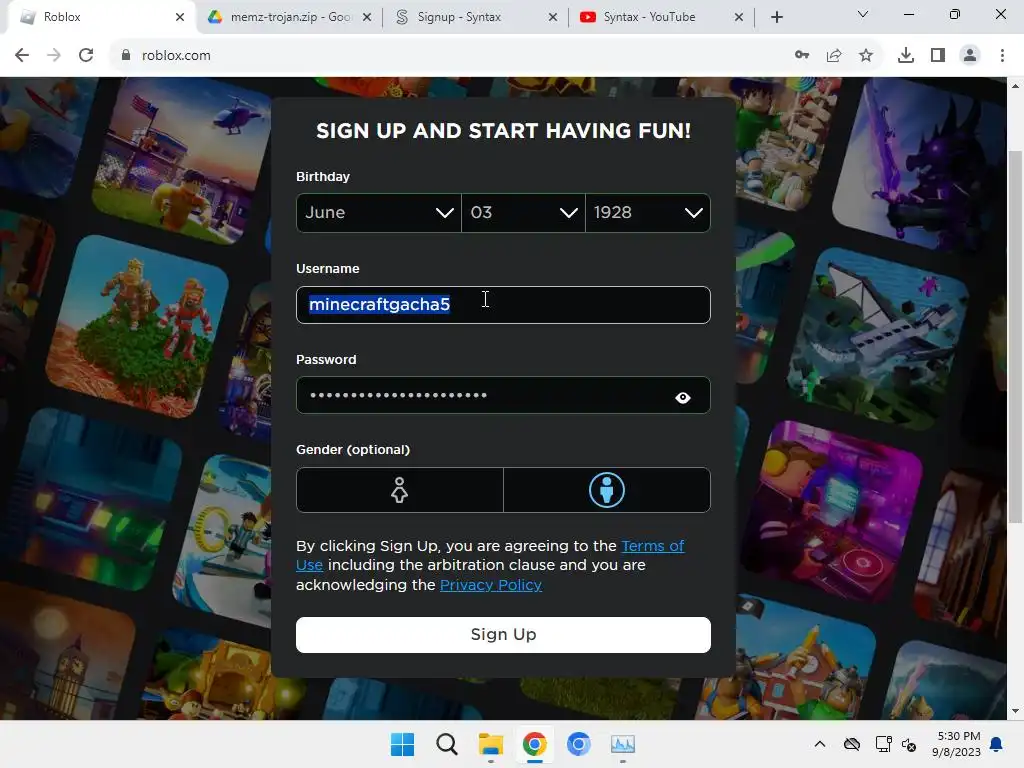
Task: Close the Syntax - YouTube tab
Action: (x=739, y=17)
